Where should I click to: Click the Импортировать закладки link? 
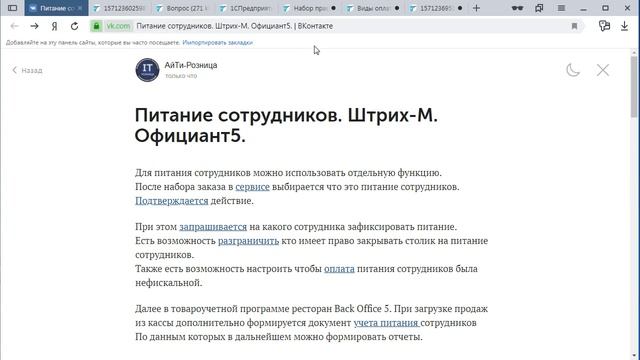tap(218, 42)
